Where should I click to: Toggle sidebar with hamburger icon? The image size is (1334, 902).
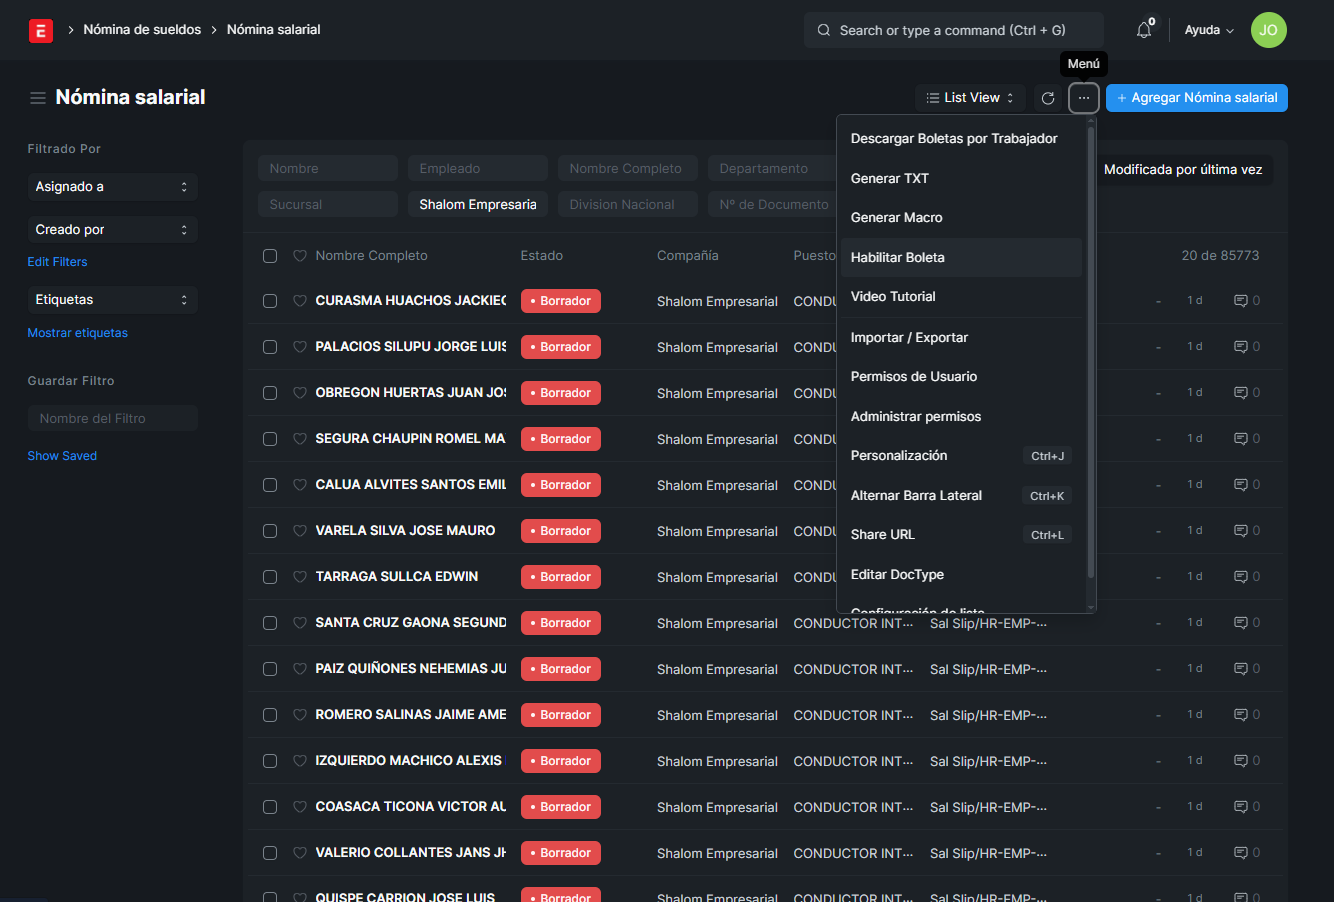pyautogui.click(x=38, y=98)
